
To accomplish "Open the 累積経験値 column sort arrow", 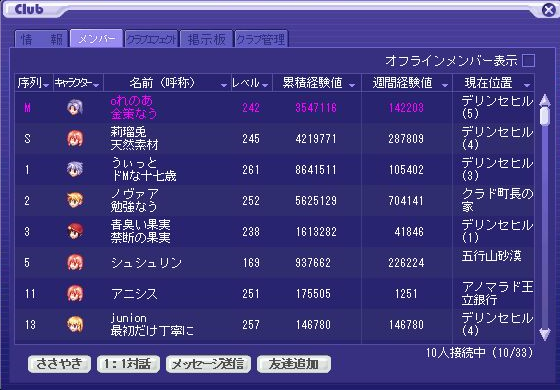I will click(x=352, y=85).
